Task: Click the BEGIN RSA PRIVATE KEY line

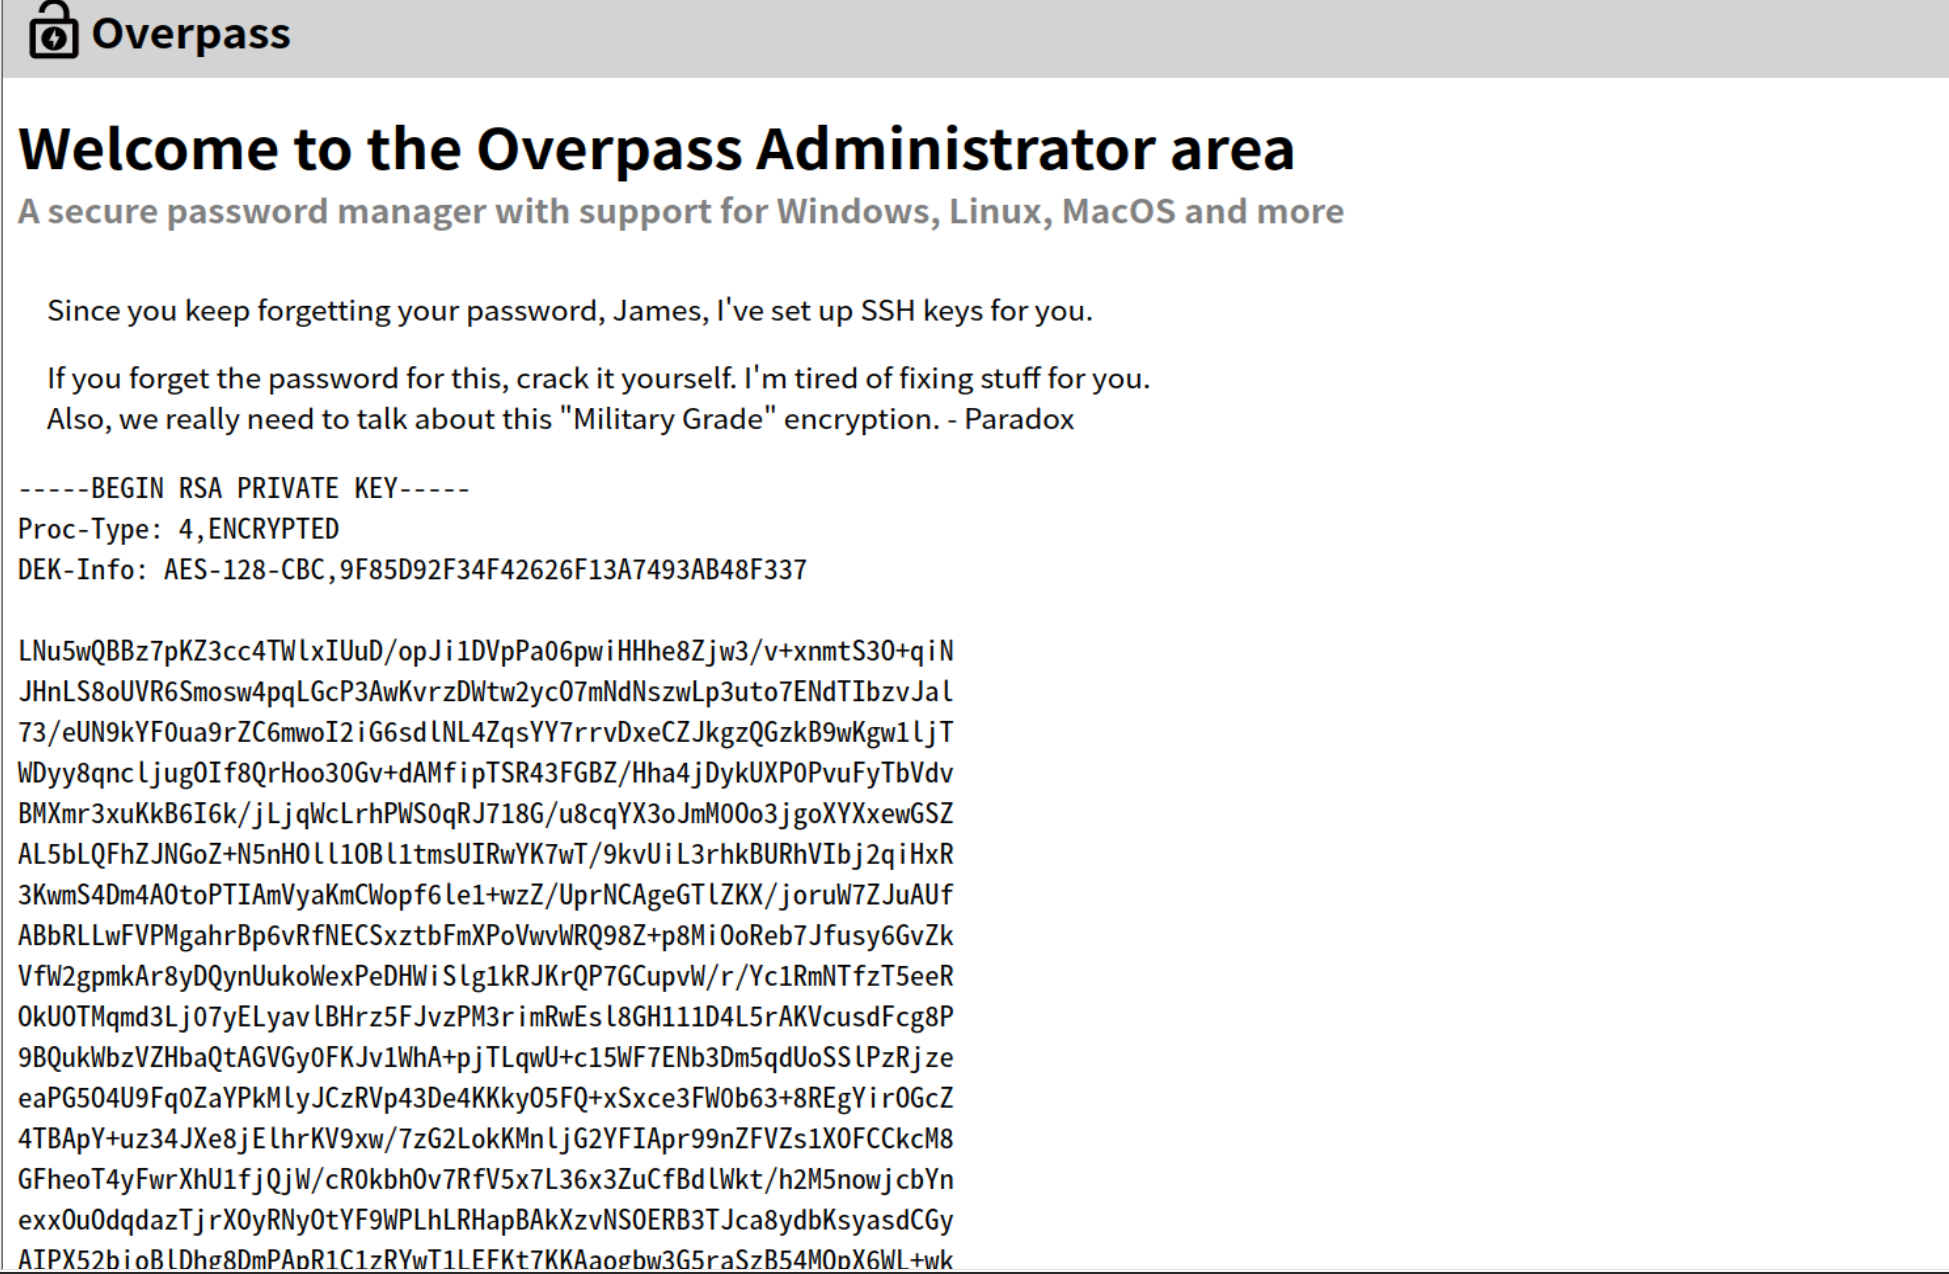Action: 243,489
